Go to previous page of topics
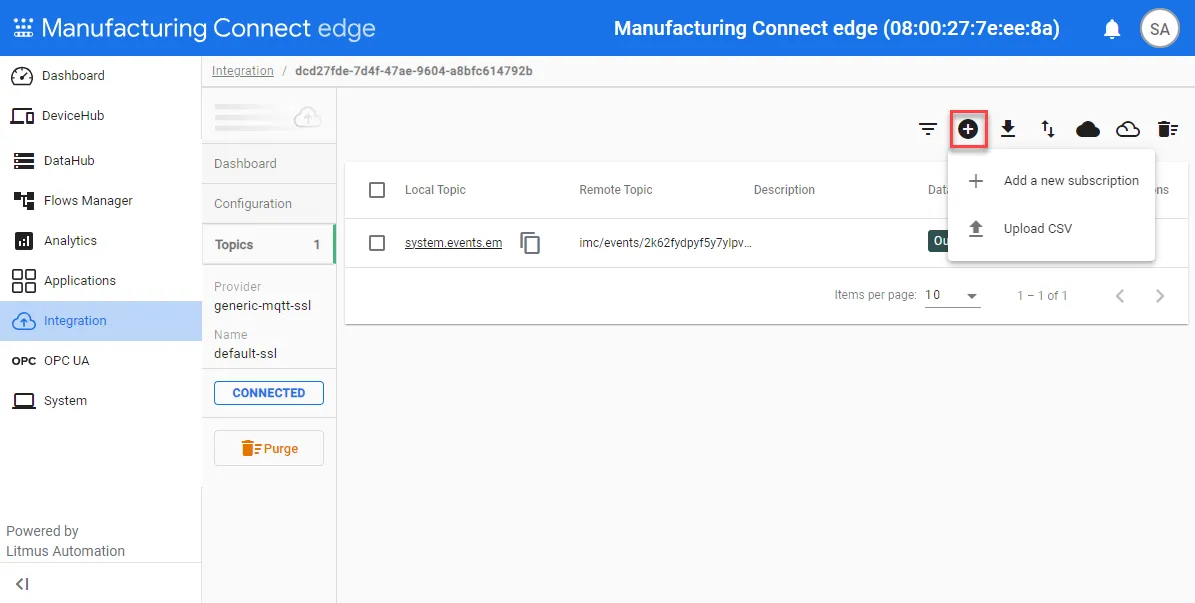Viewport: 1195px width, 603px height. point(1120,296)
